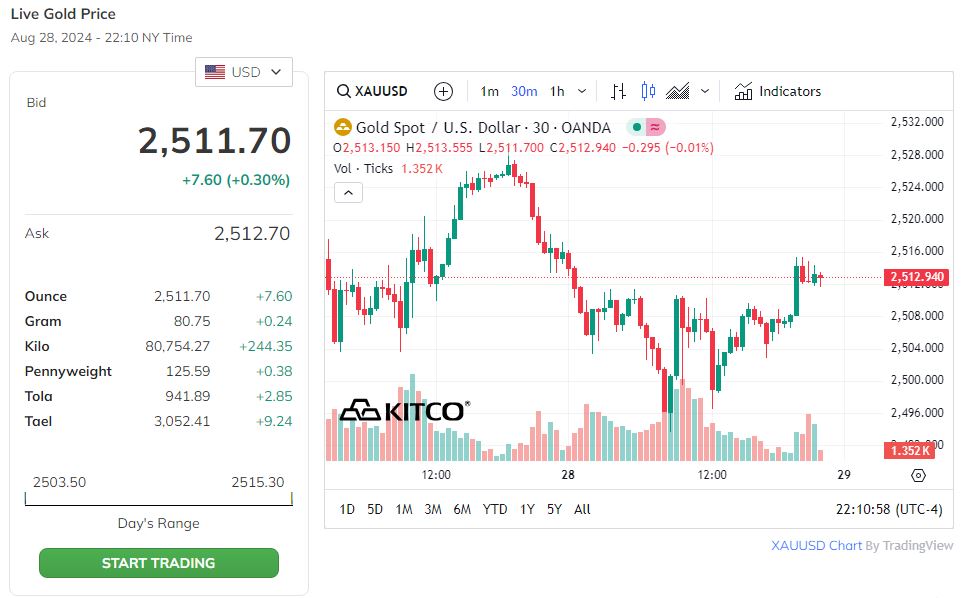Image resolution: width=966 pixels, height=598 pixels.
Task: Switch chart interval to 1m
Action: point(489,92)
